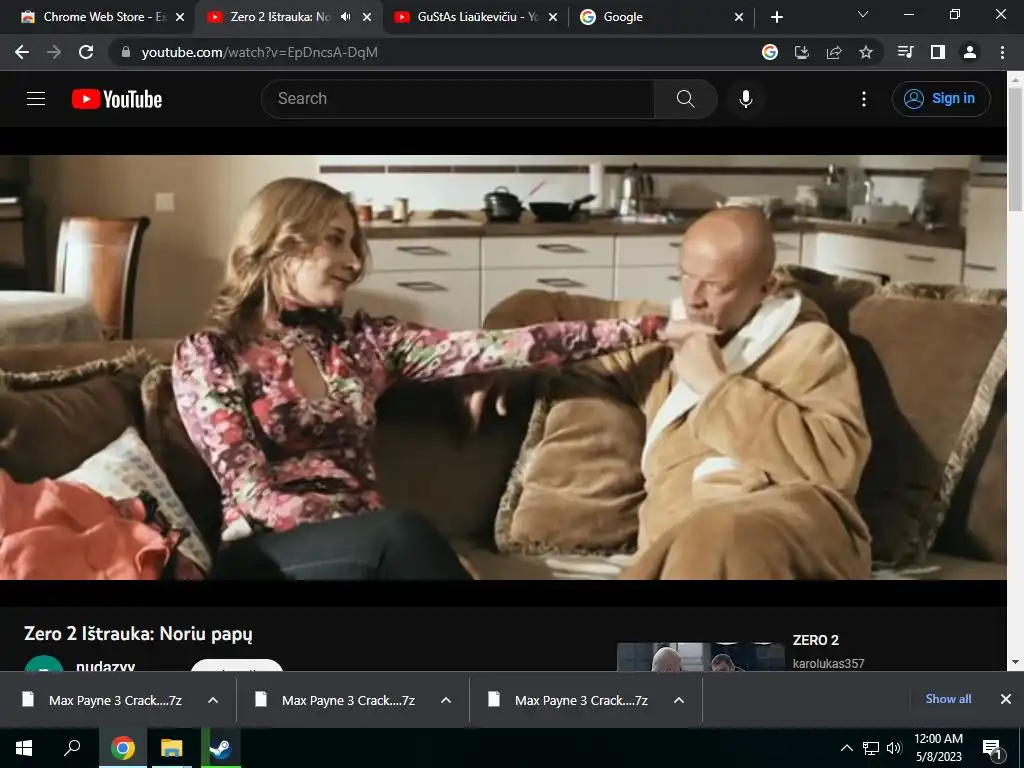Close the downloads bar
1024x768 pixels.
tap(1006, 699)
